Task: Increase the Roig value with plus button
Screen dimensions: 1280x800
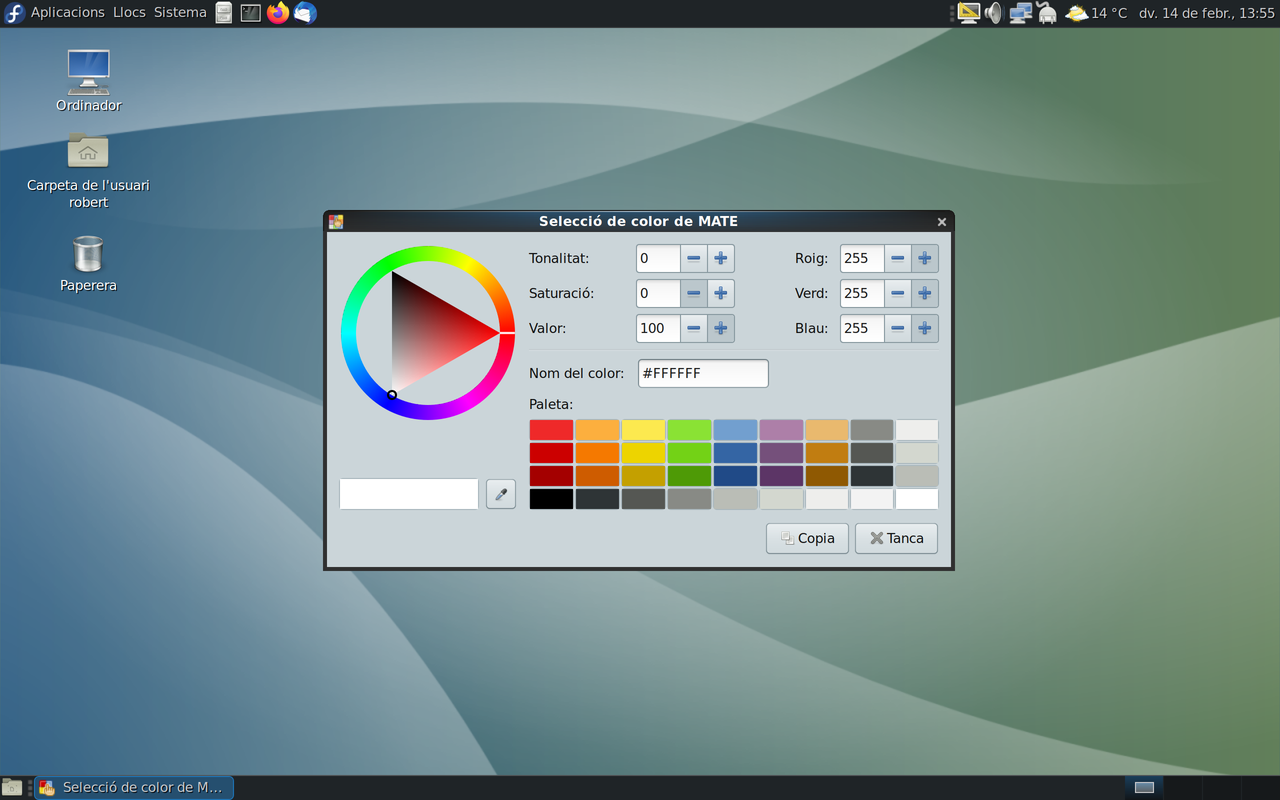Action: (x=925, y=258)
